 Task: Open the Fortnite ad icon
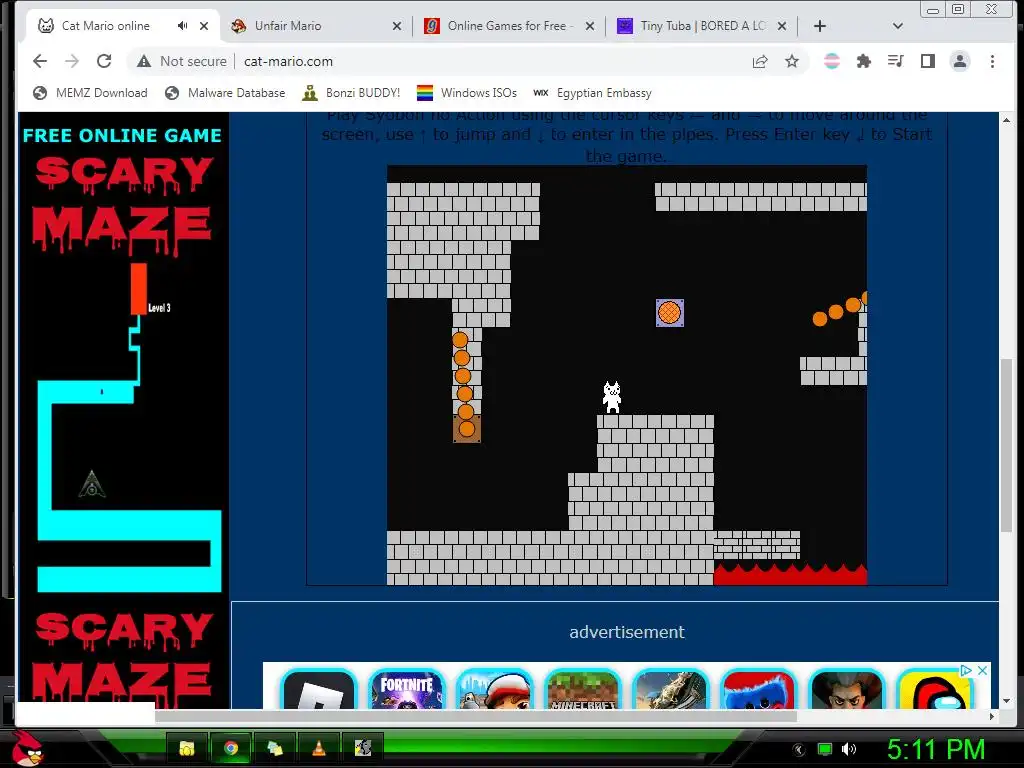click(x=407, y=690)
